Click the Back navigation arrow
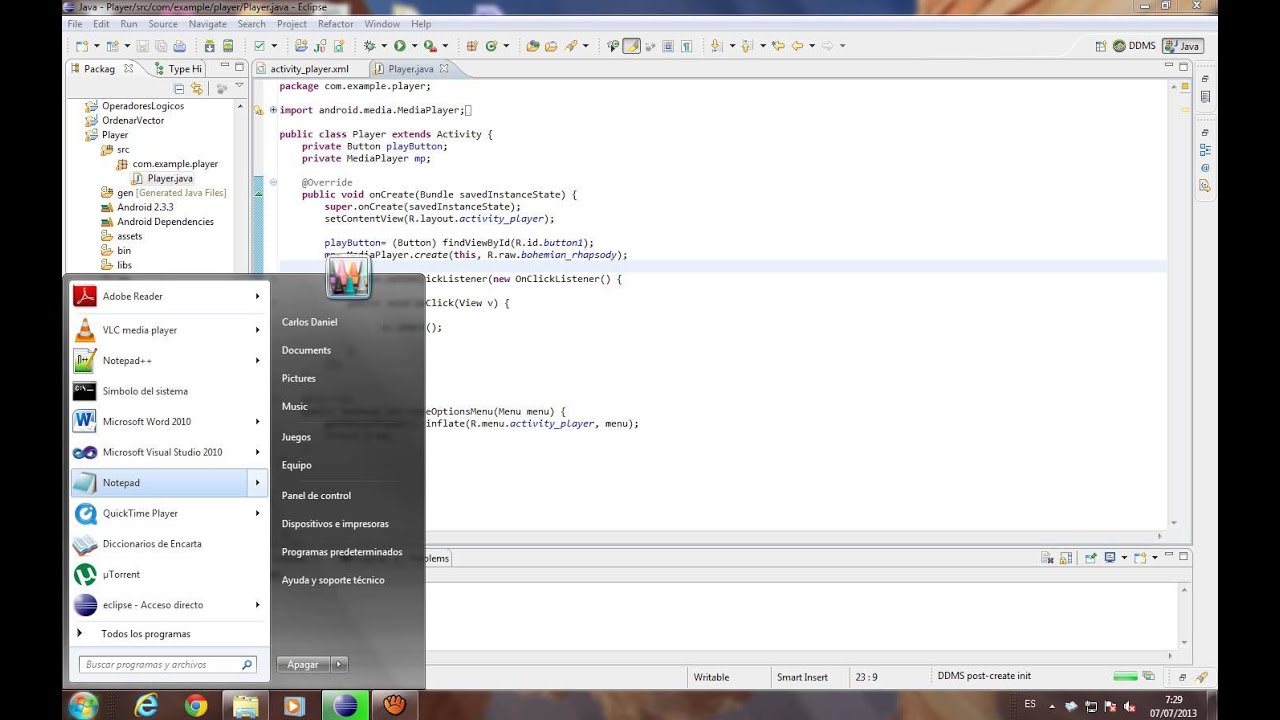Image resolution: width=1280 pixels, height=720 pixels. click(x=798, y=45)
